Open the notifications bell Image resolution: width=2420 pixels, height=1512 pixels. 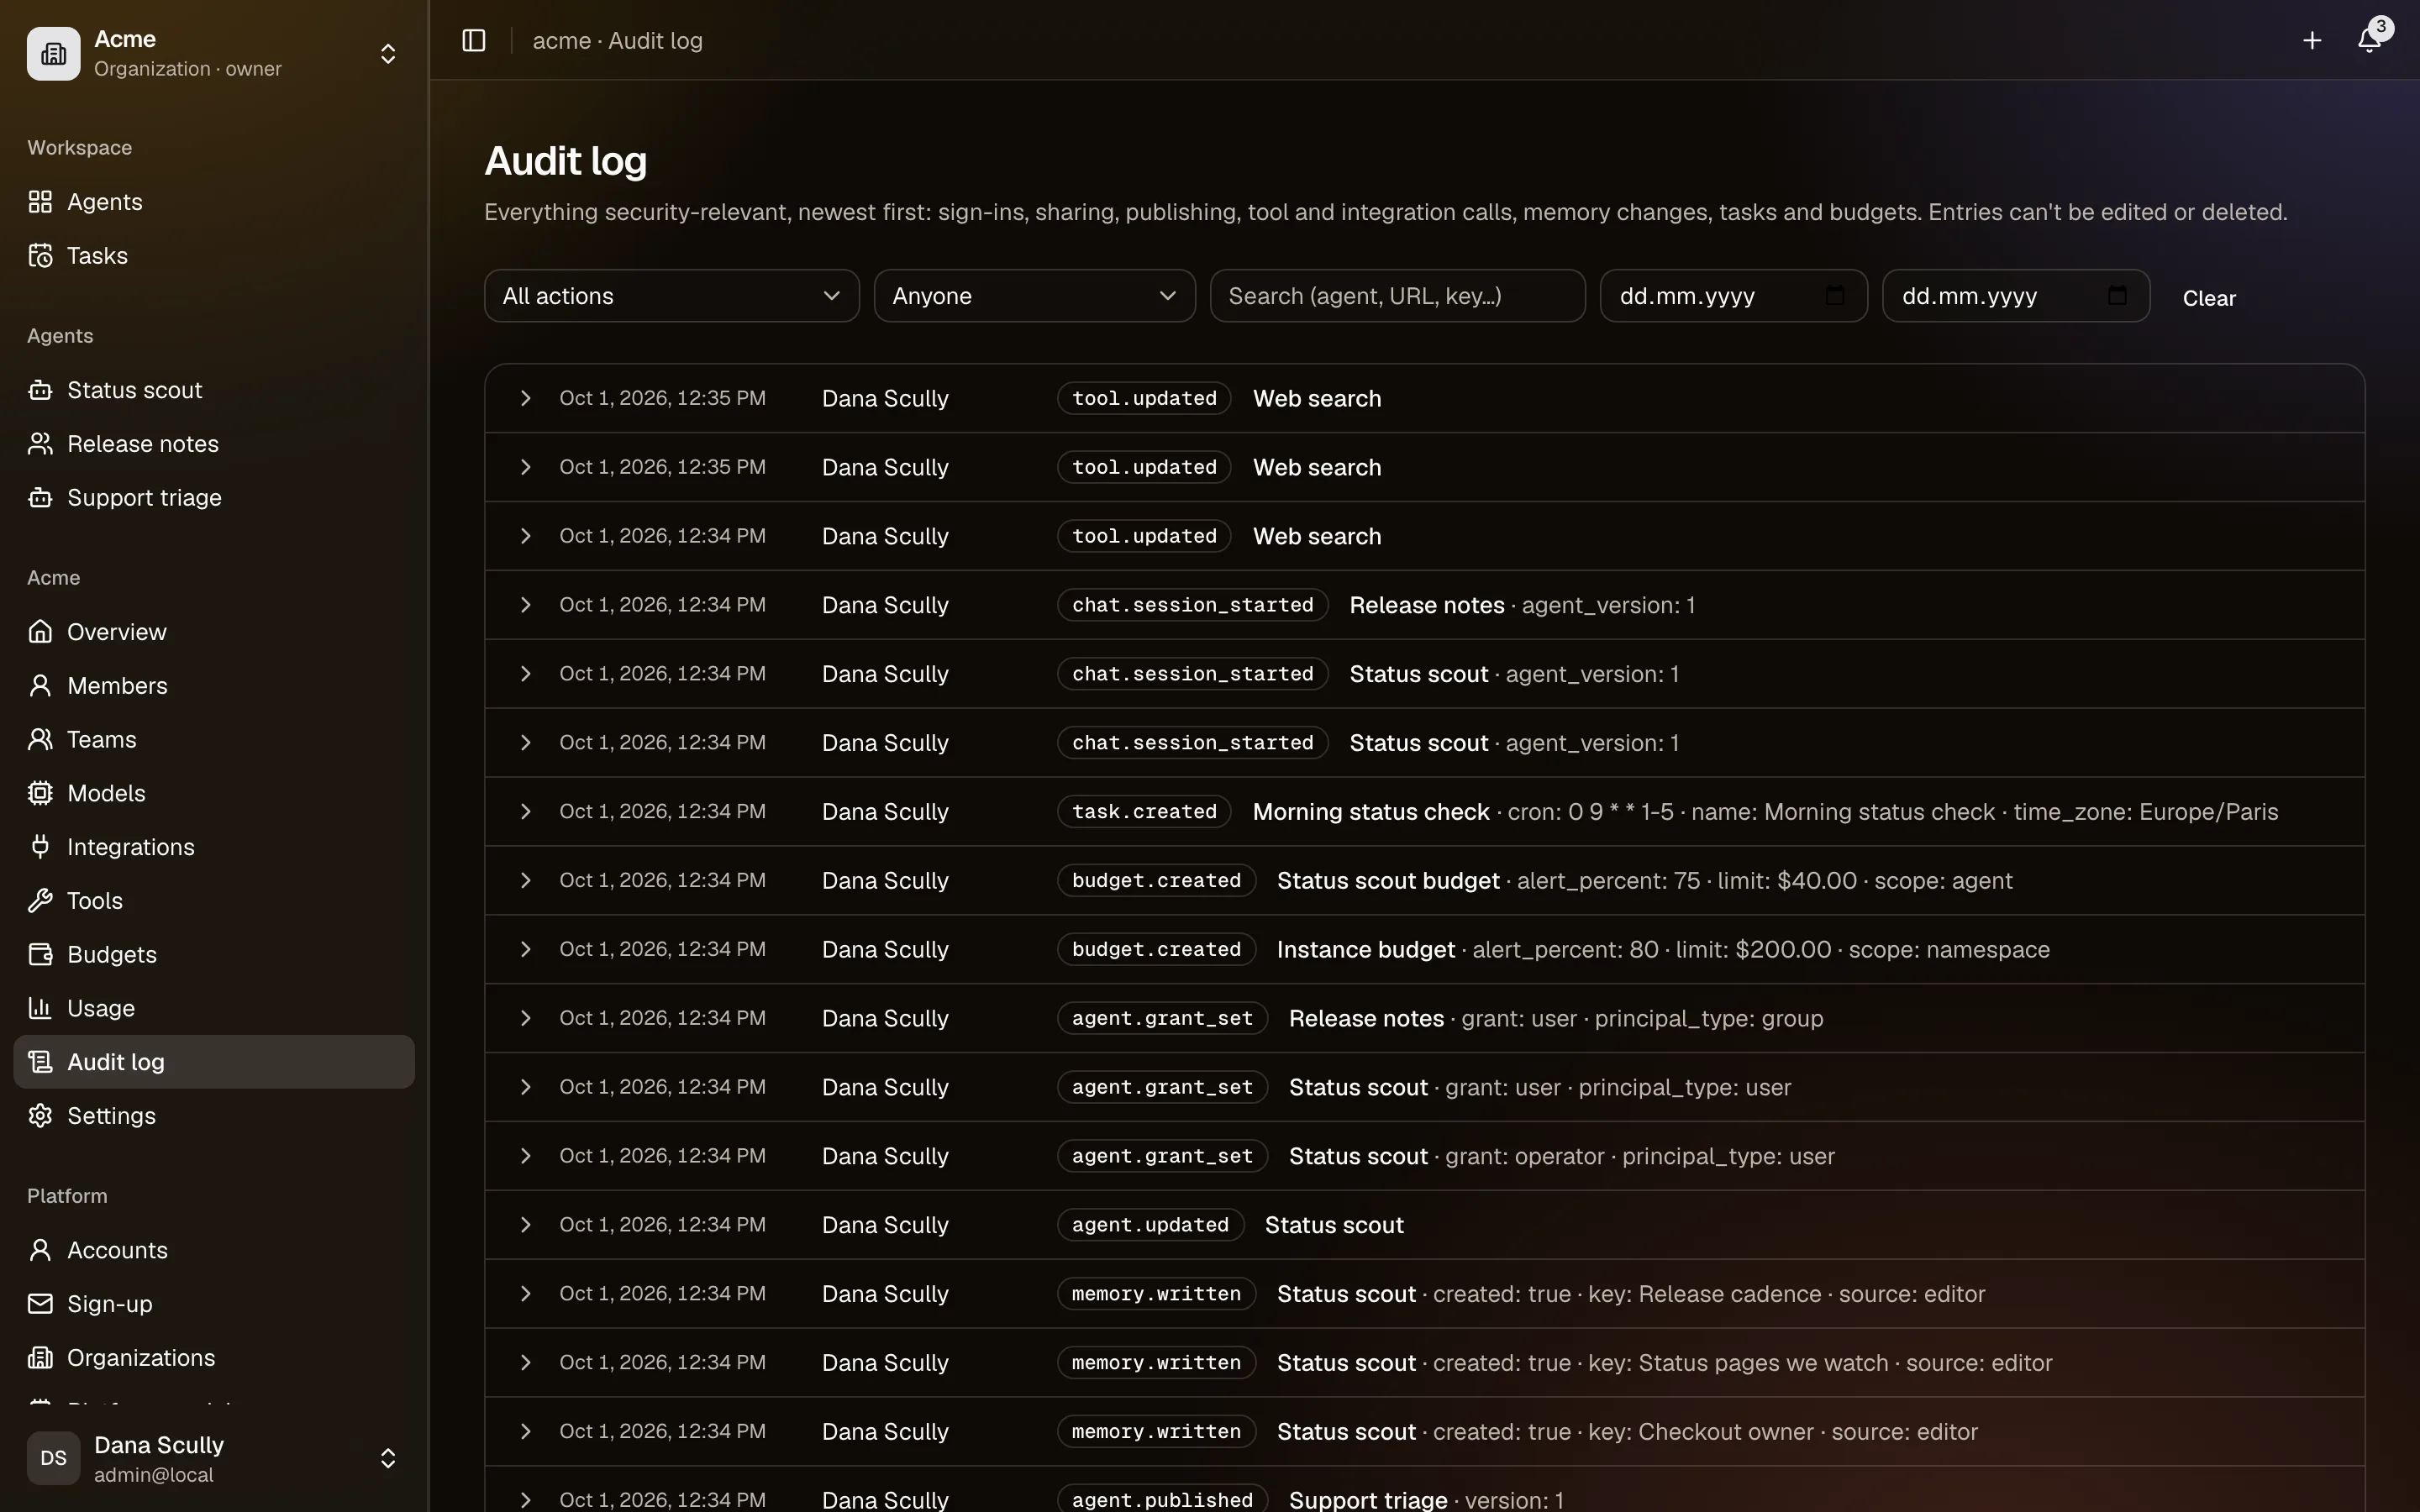pyautogui.click(x=2368, y=40)
